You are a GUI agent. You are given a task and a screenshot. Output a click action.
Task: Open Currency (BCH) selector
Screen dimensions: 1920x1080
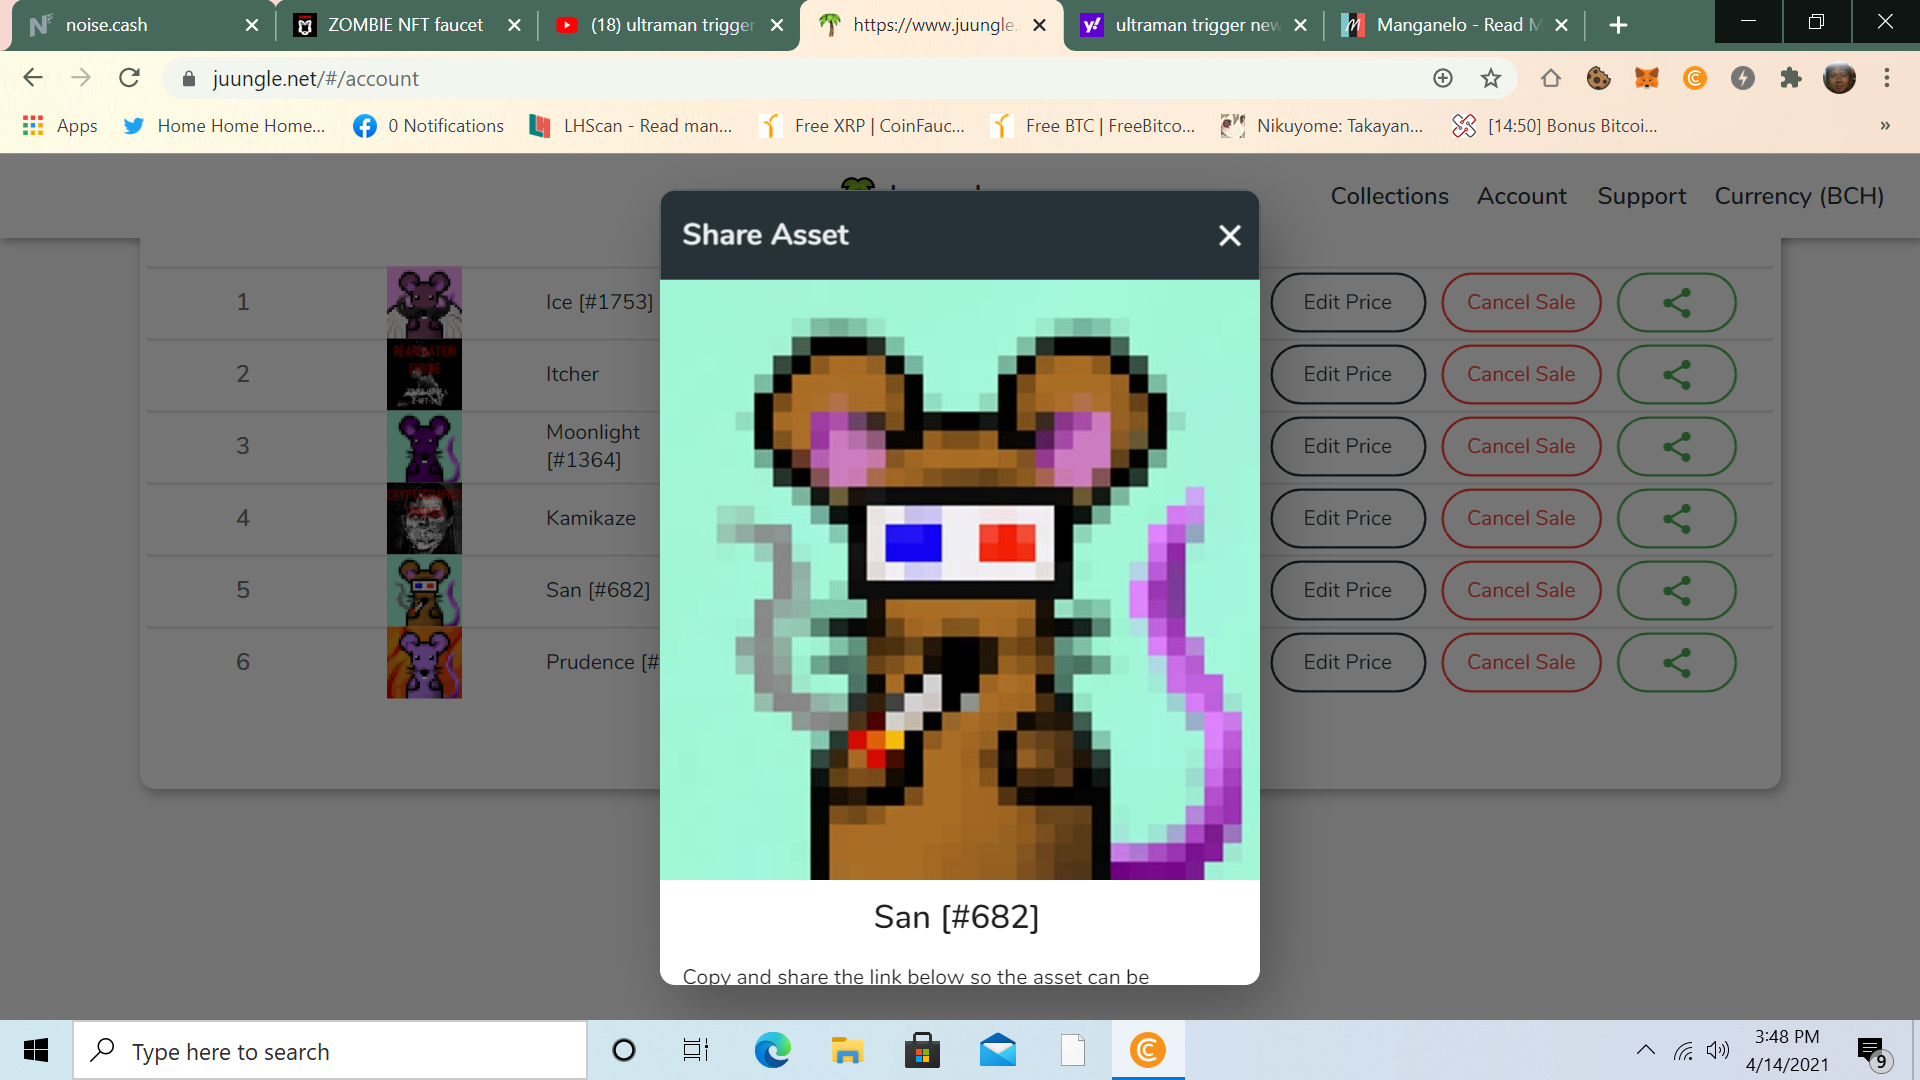(x=1799, y=196)
